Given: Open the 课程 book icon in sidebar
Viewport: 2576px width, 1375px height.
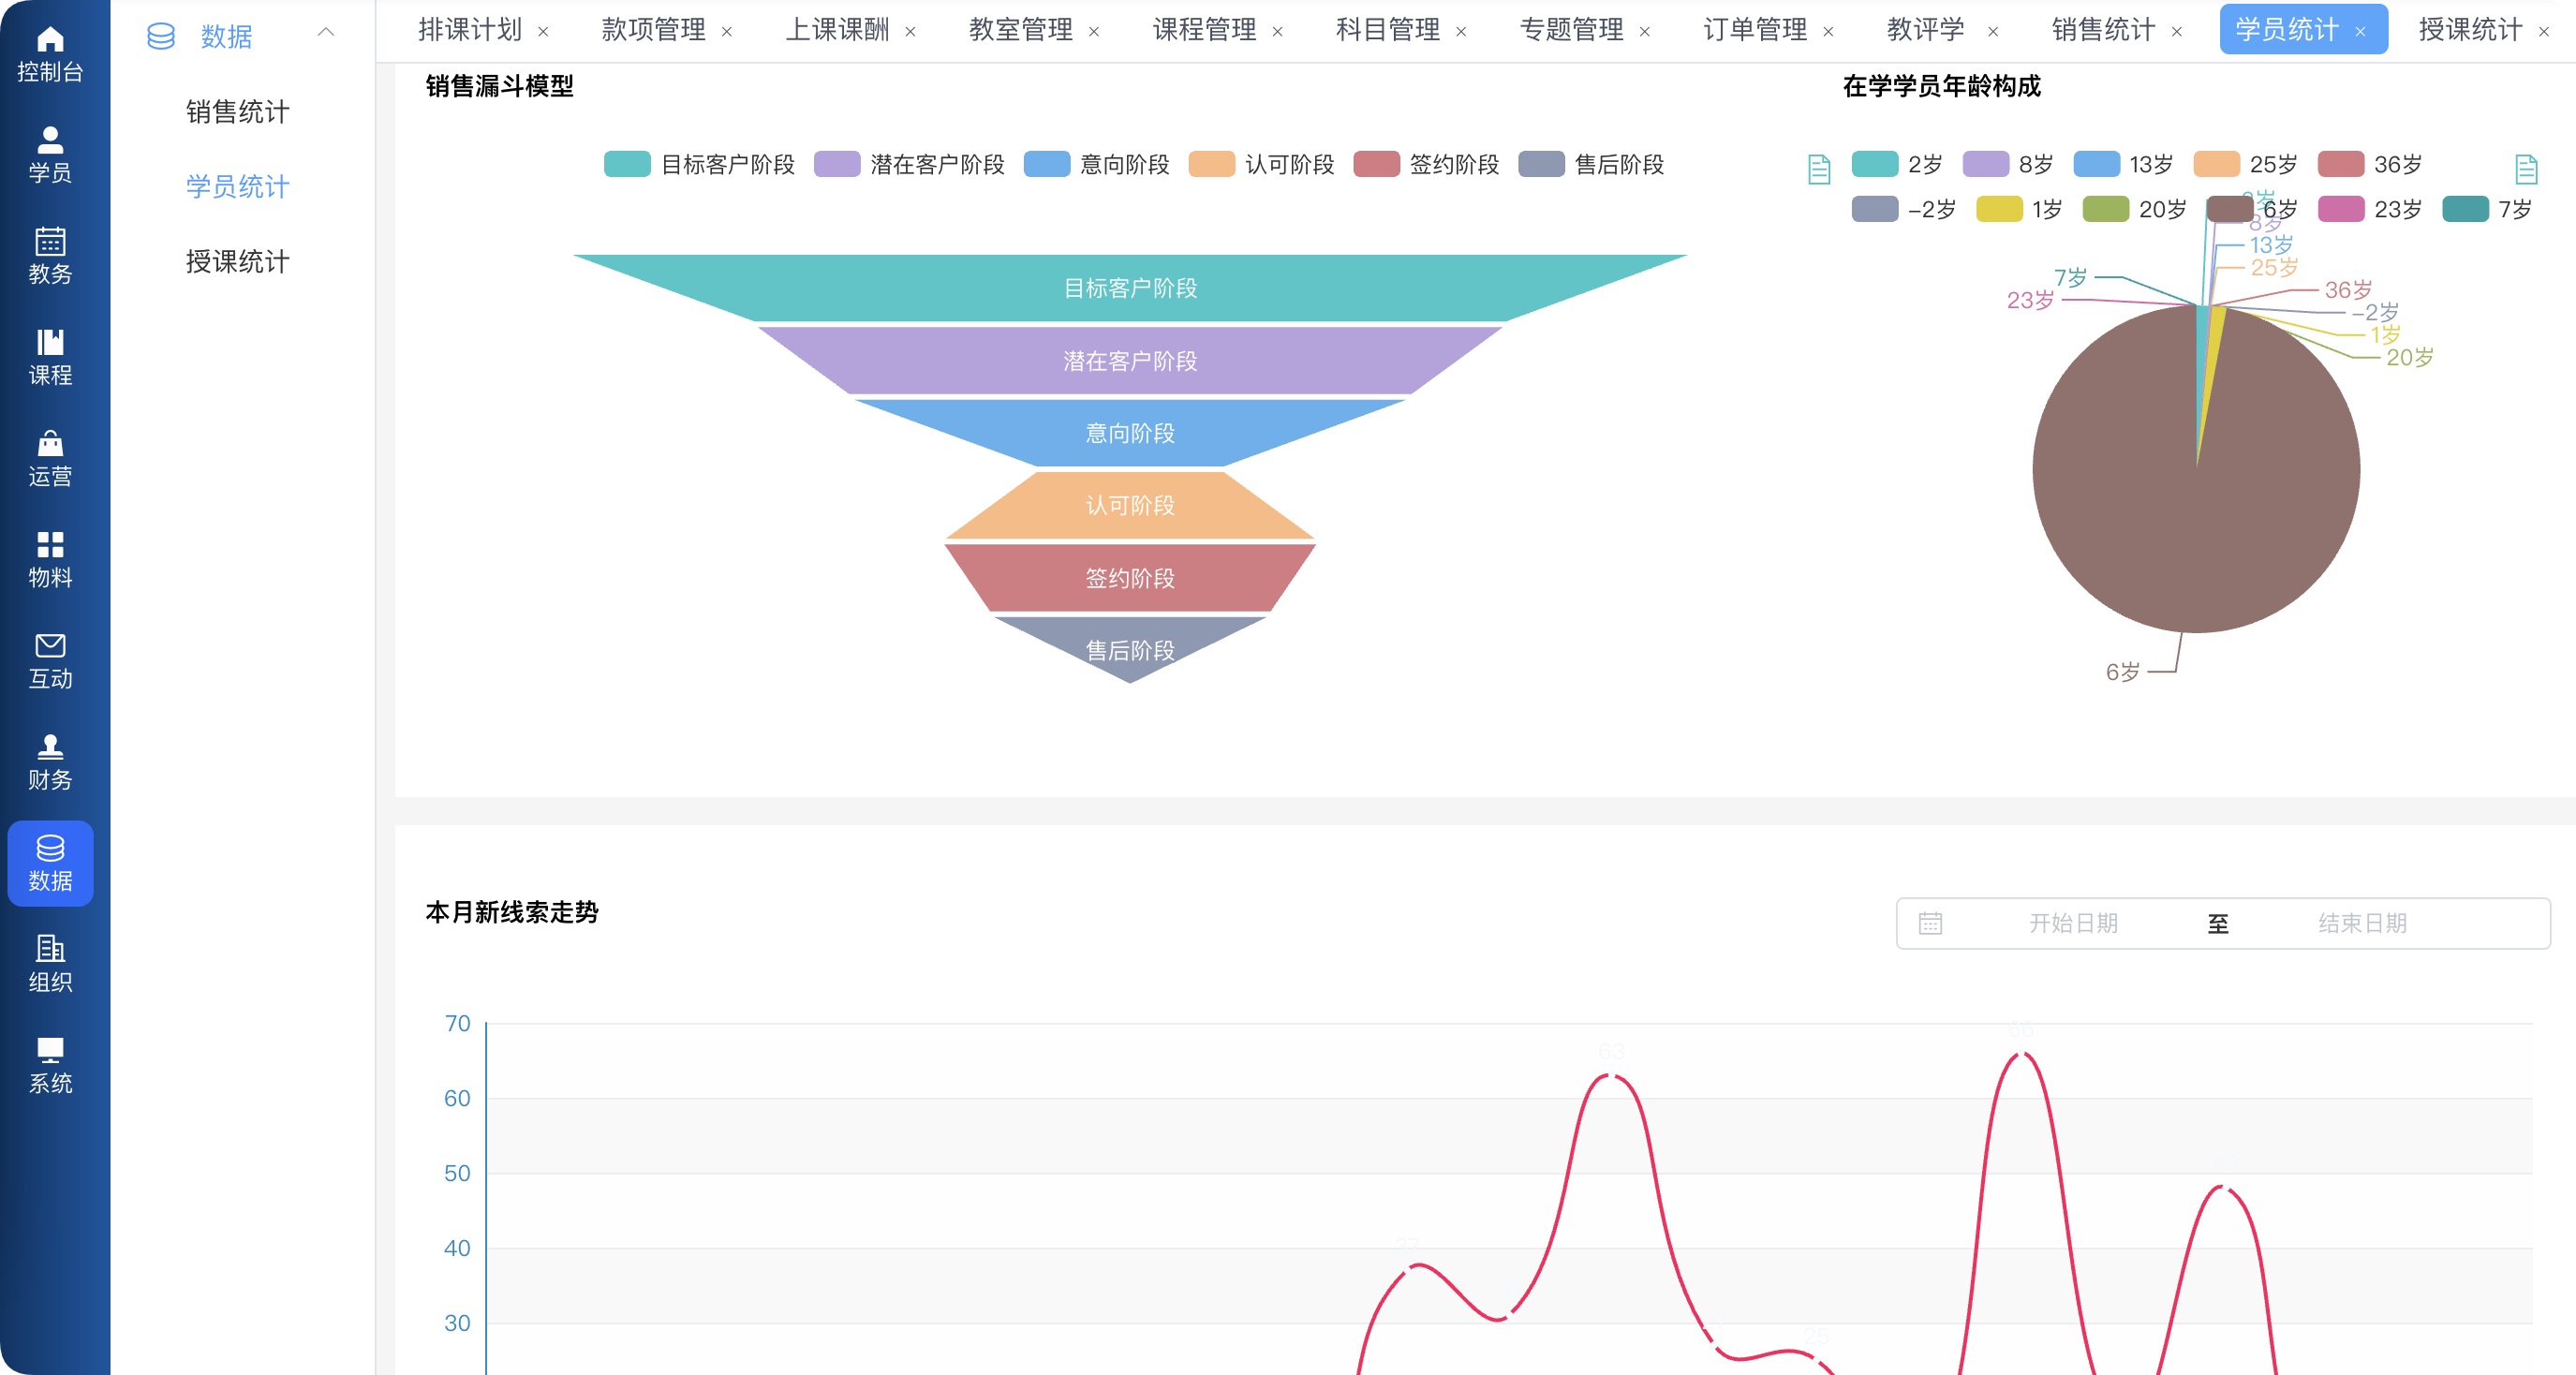Looking at the screenshot, I should click(50, 343).
